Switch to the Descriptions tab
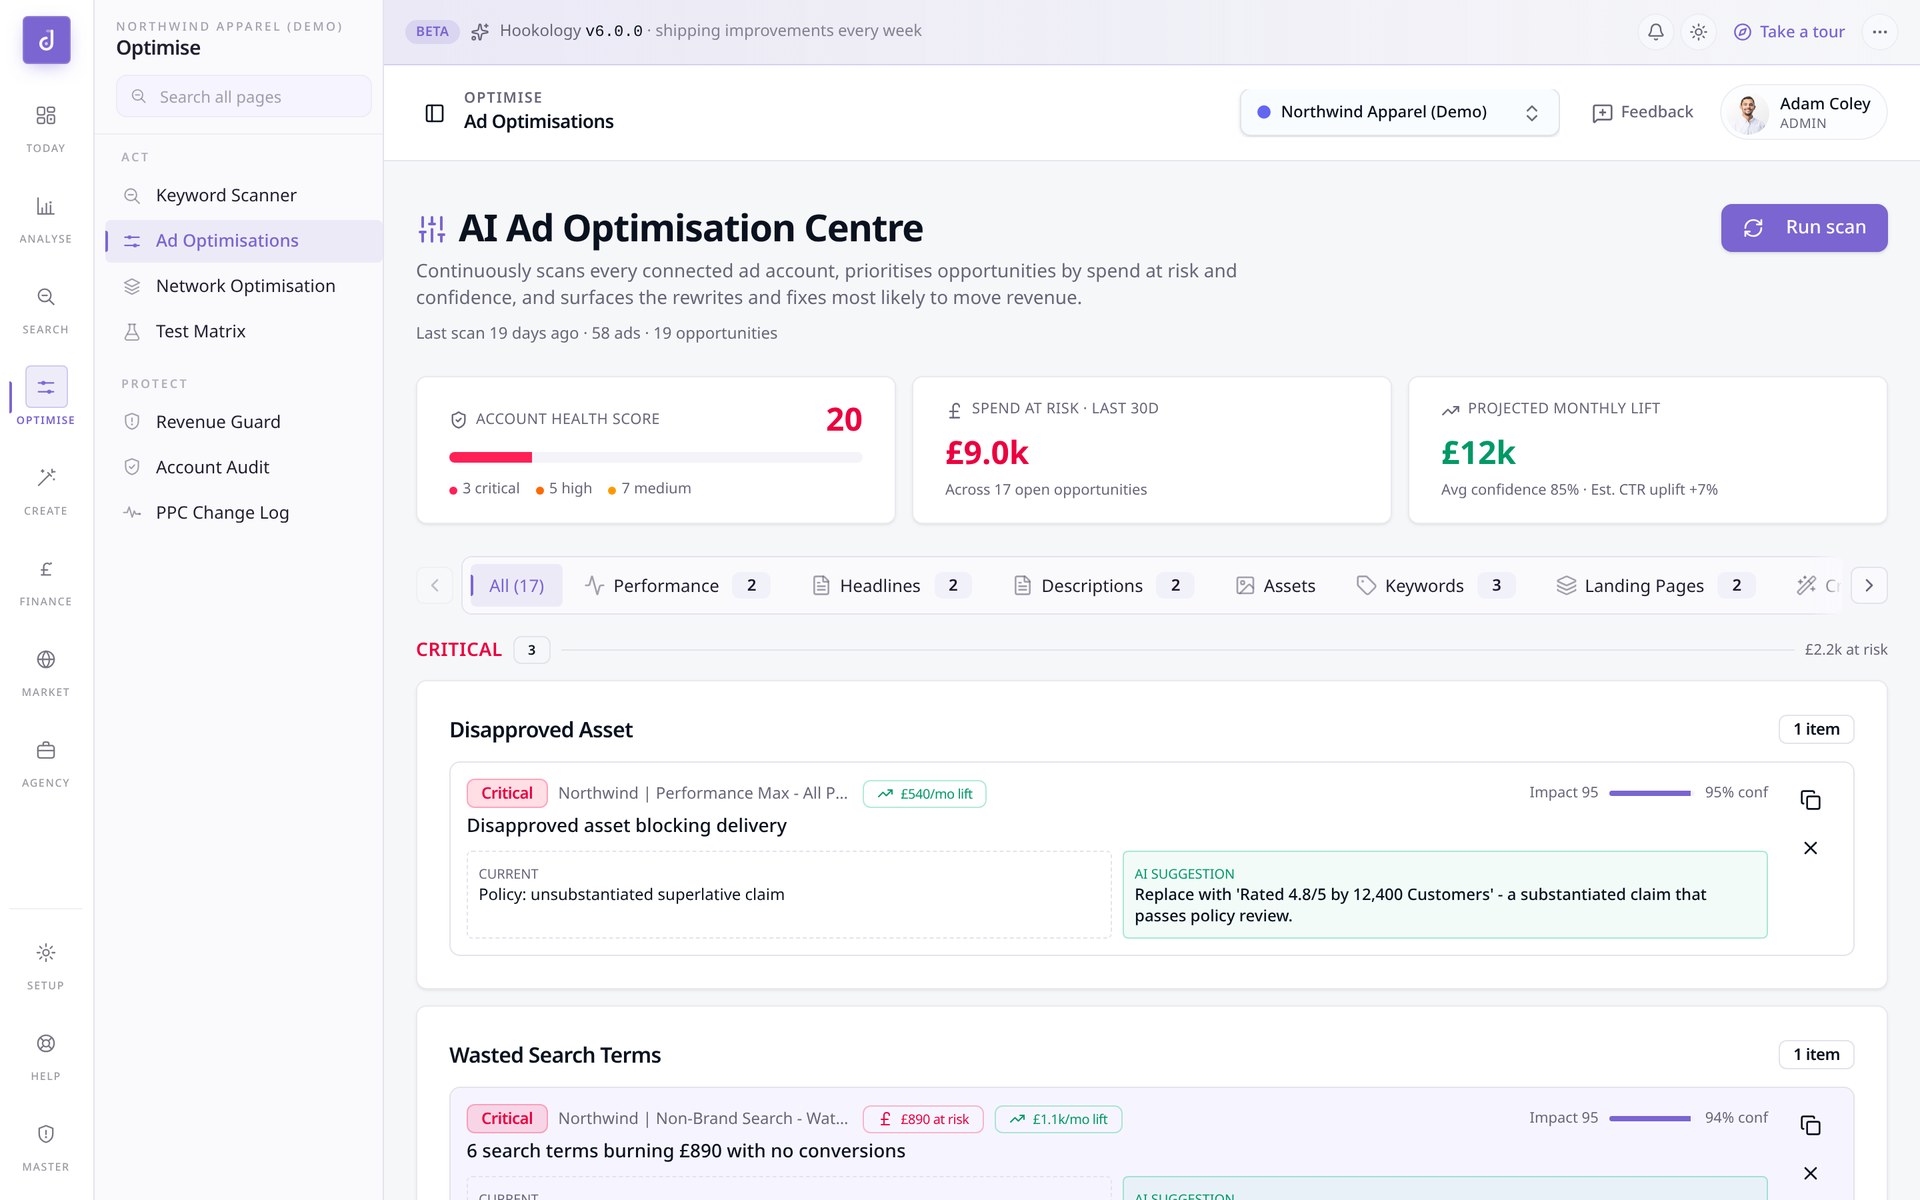 point(1103,586)
